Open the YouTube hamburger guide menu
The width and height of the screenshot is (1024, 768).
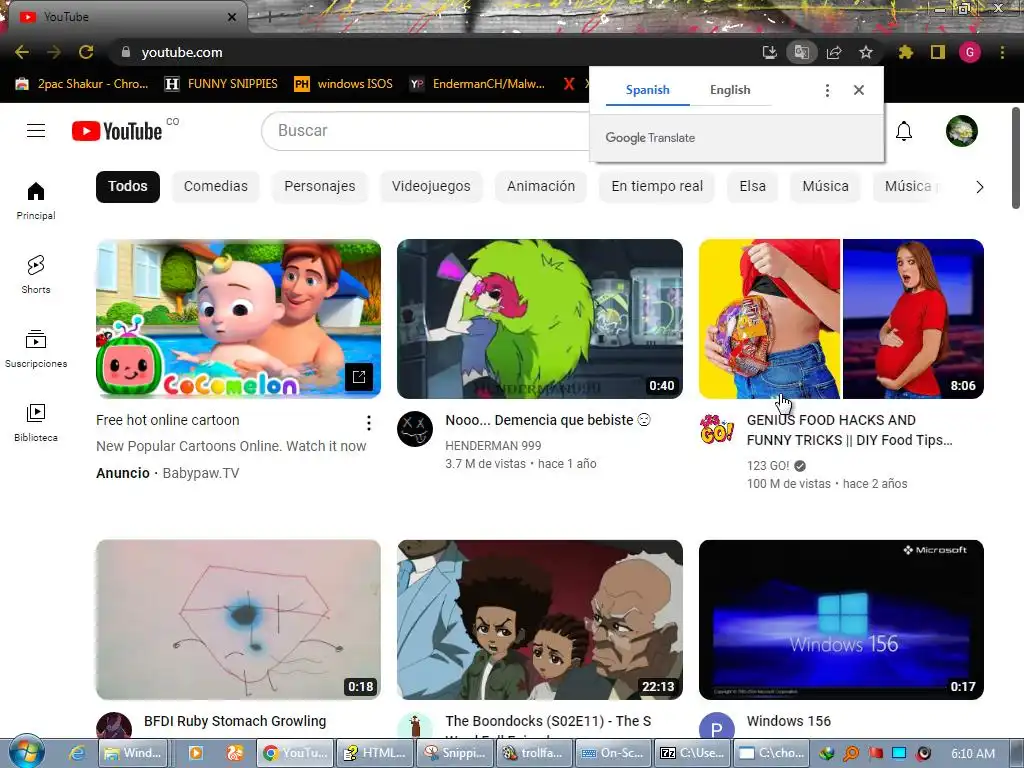coord(36,131)
